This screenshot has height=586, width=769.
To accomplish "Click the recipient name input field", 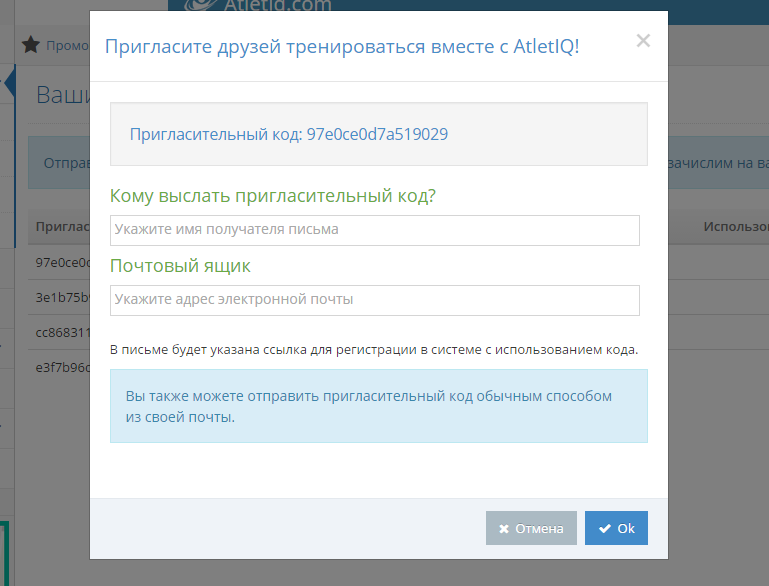I will pyautogui.click(x=375, y=230).
